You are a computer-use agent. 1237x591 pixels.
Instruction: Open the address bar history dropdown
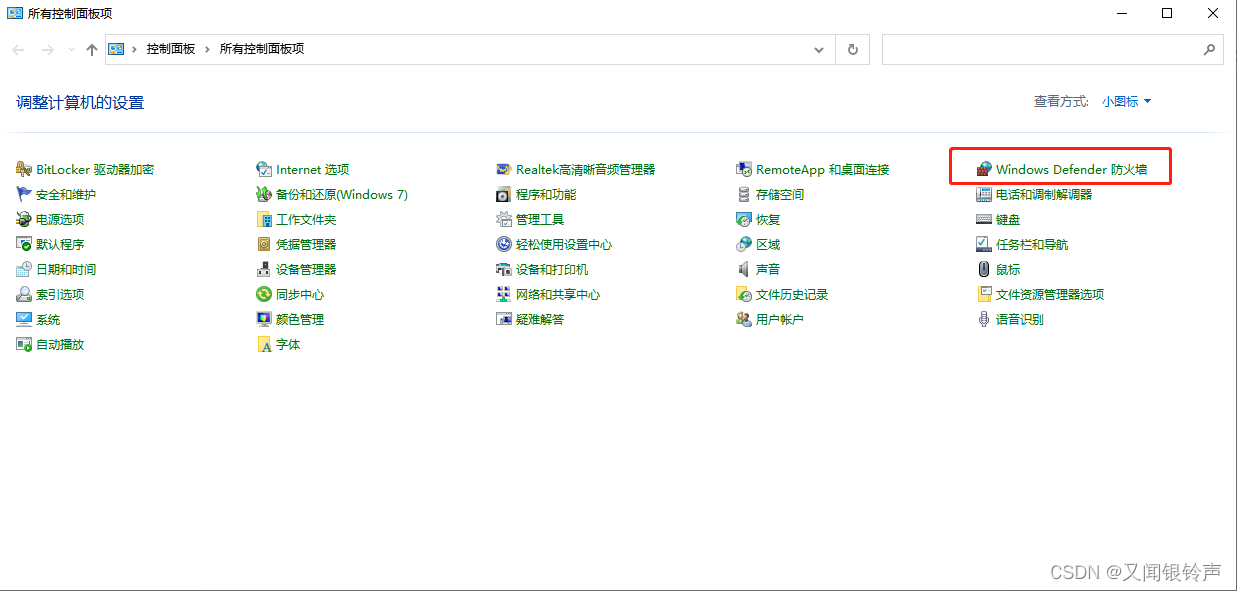point(820,49)
